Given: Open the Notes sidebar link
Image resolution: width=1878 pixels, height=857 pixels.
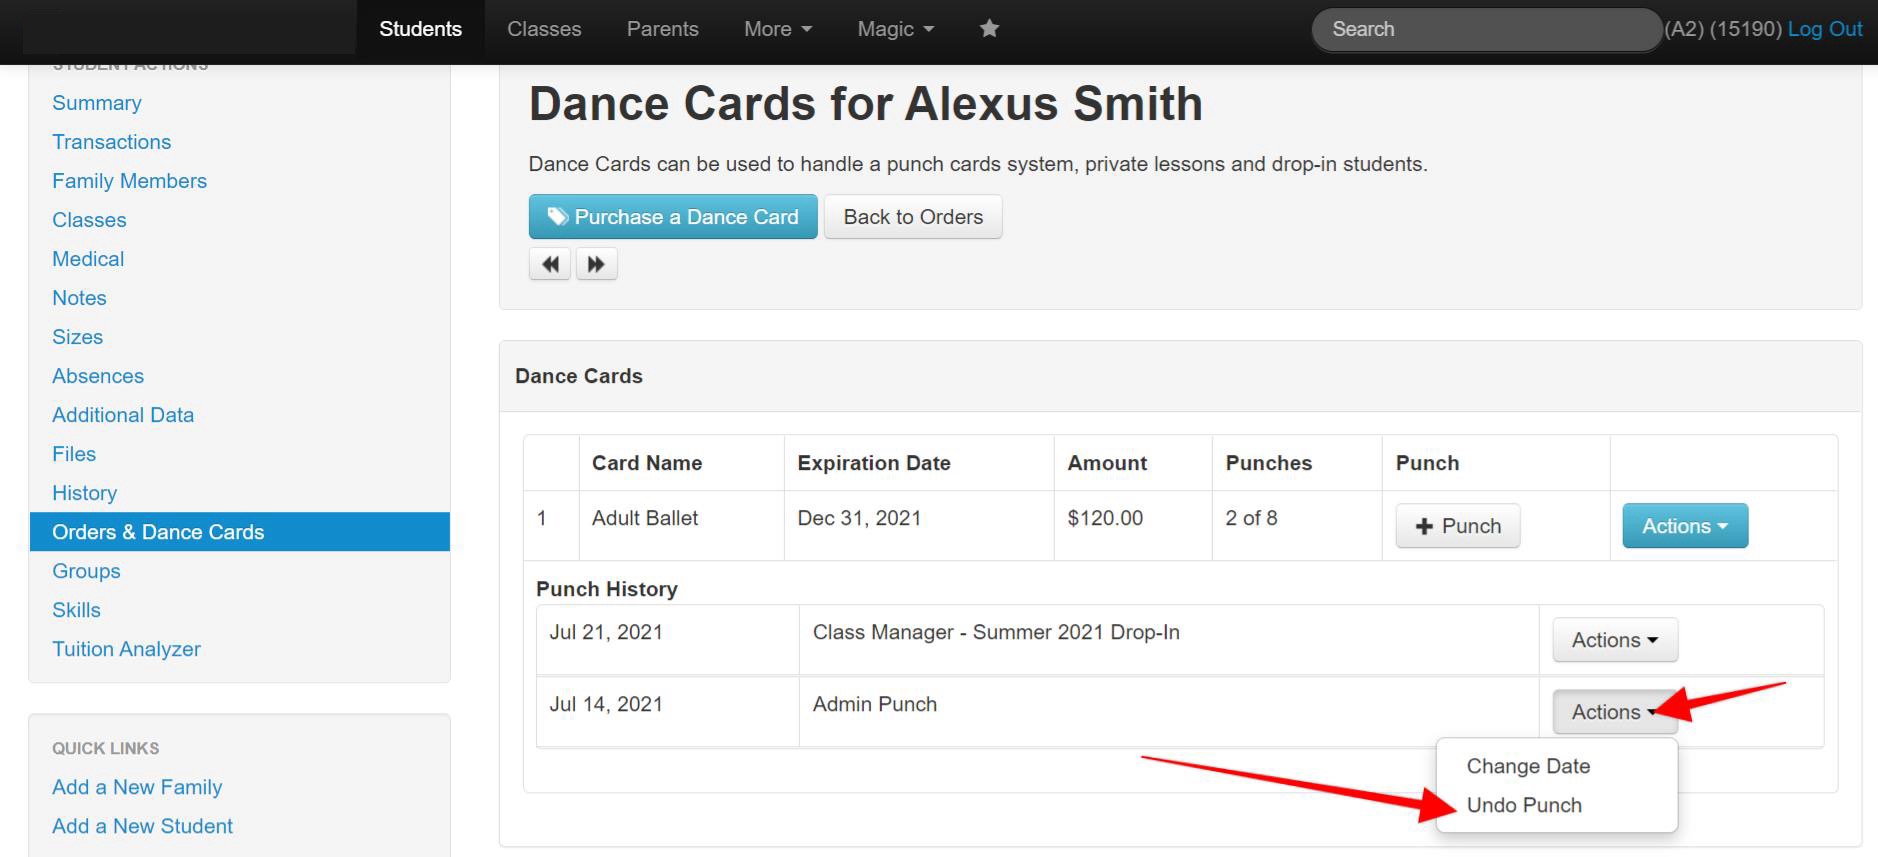Looking at the screenshot, I should pyautogui.click(x=79, y=298).
